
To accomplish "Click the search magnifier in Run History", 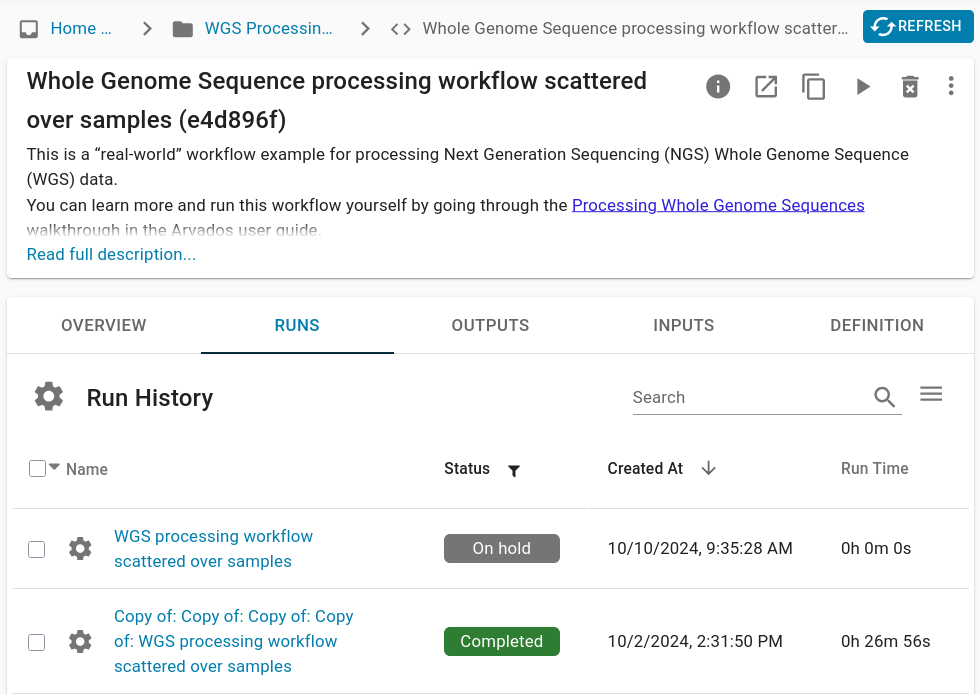I will click(885, 397).
